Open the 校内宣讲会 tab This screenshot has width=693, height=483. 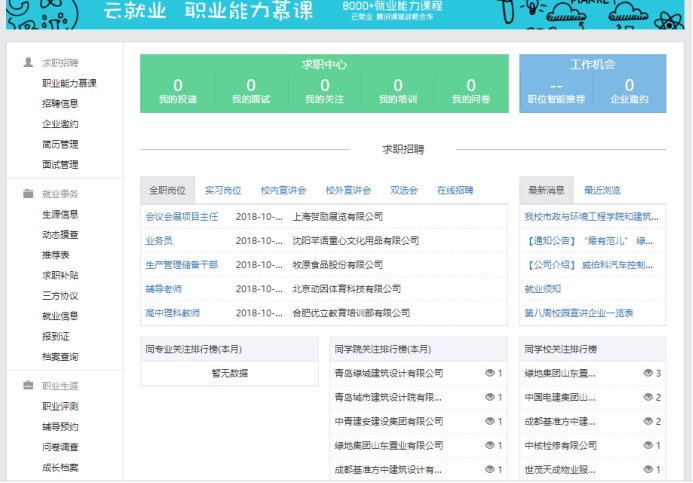(283, 190)
